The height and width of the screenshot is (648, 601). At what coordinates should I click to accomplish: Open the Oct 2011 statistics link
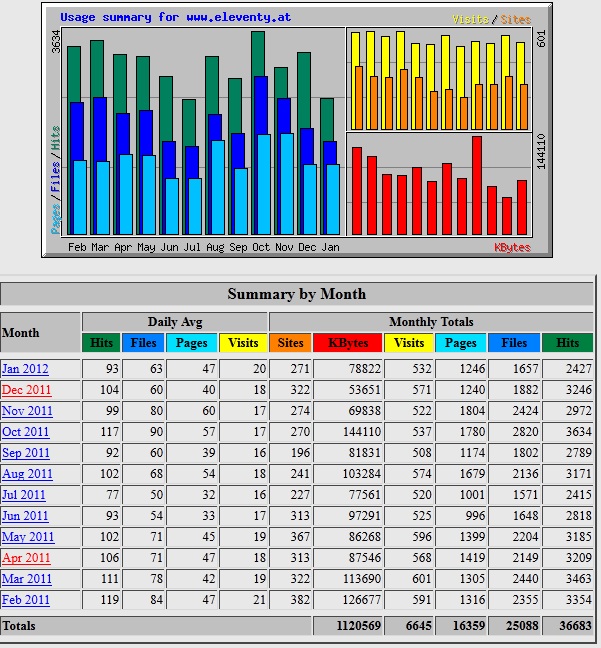[x=26, y=432]
